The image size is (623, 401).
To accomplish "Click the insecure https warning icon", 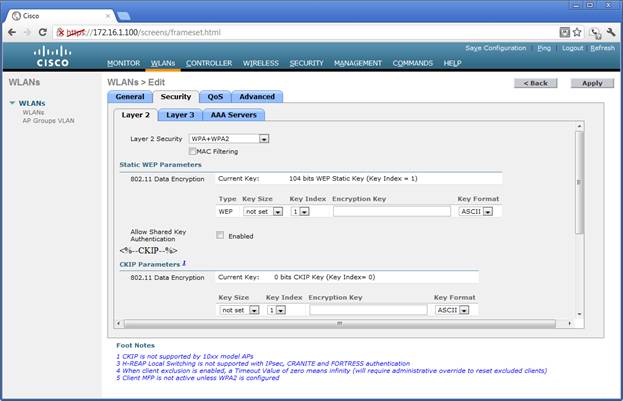I will click(x=60, y=32).
